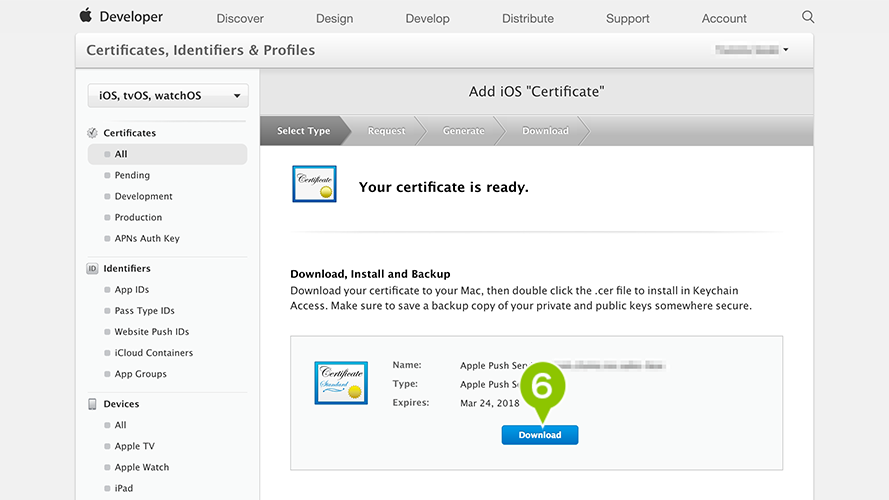
Task: Open the iOS, tvOS, watchOS platform dropdown
Action: click(x=168, y=95)
